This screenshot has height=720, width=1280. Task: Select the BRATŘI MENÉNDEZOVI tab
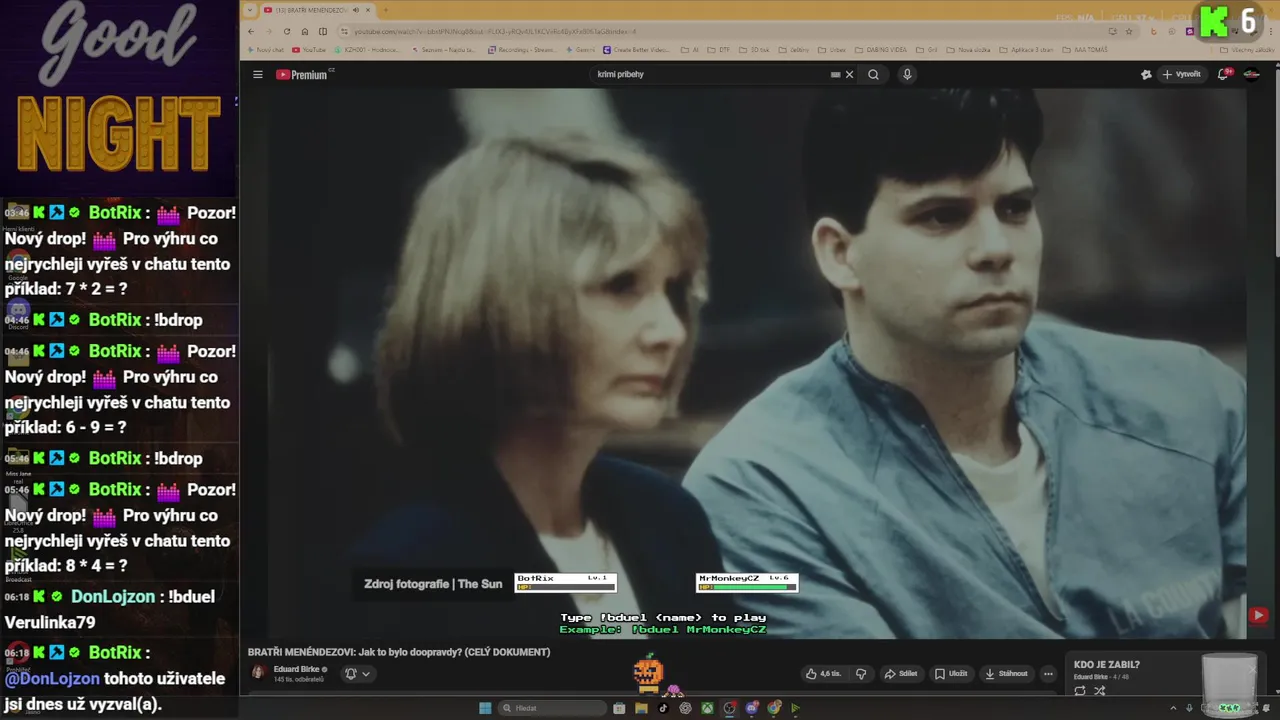(x=305, y=10)
